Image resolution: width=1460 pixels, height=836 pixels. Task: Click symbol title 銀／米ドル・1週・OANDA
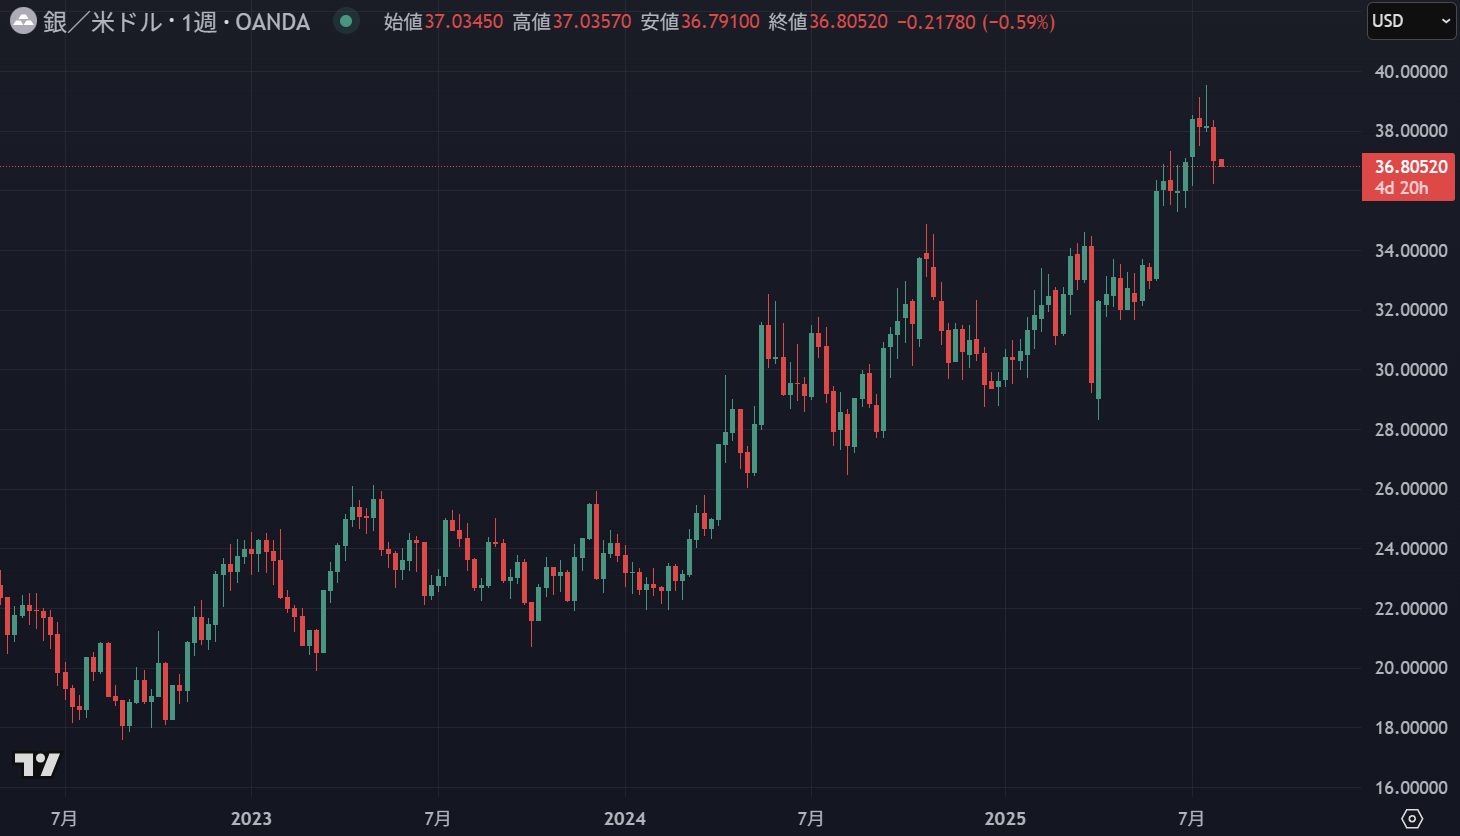[176, 22]
